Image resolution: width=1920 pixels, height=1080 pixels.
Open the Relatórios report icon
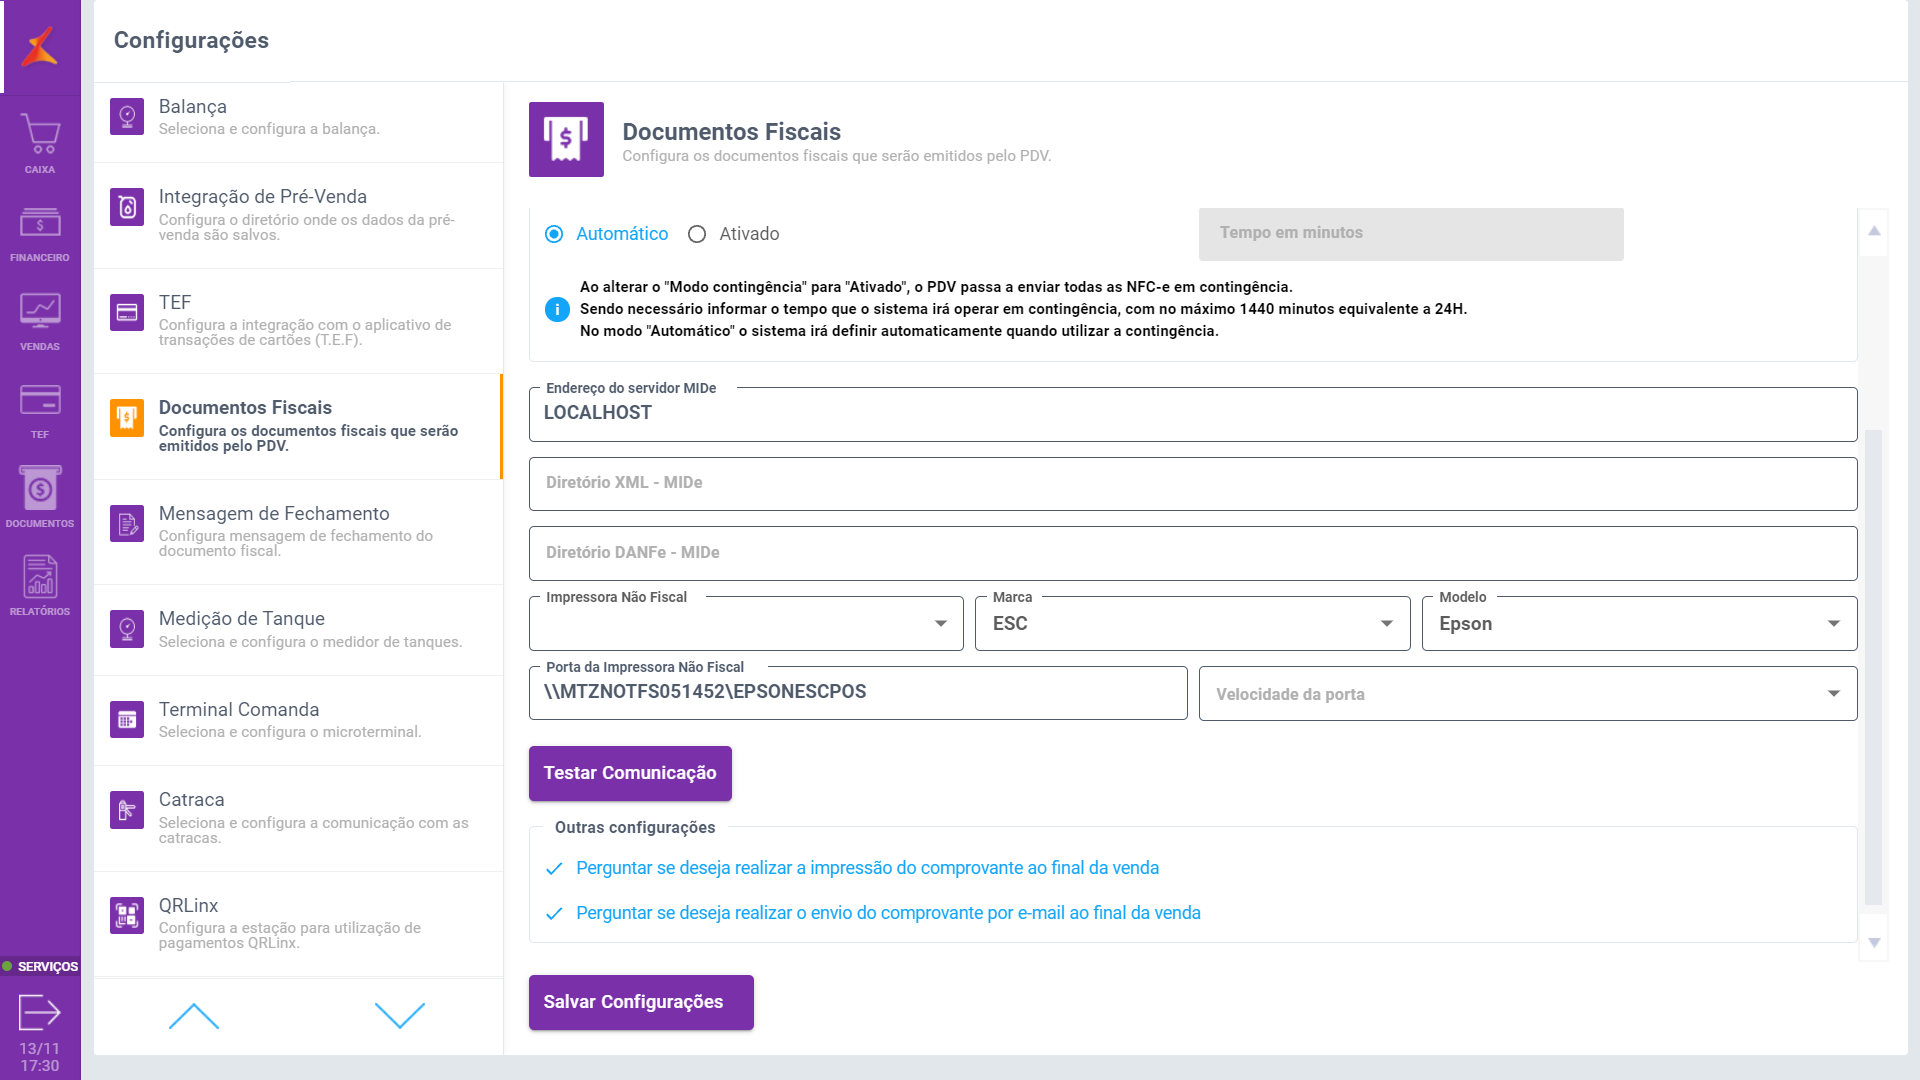pos(40,578)
